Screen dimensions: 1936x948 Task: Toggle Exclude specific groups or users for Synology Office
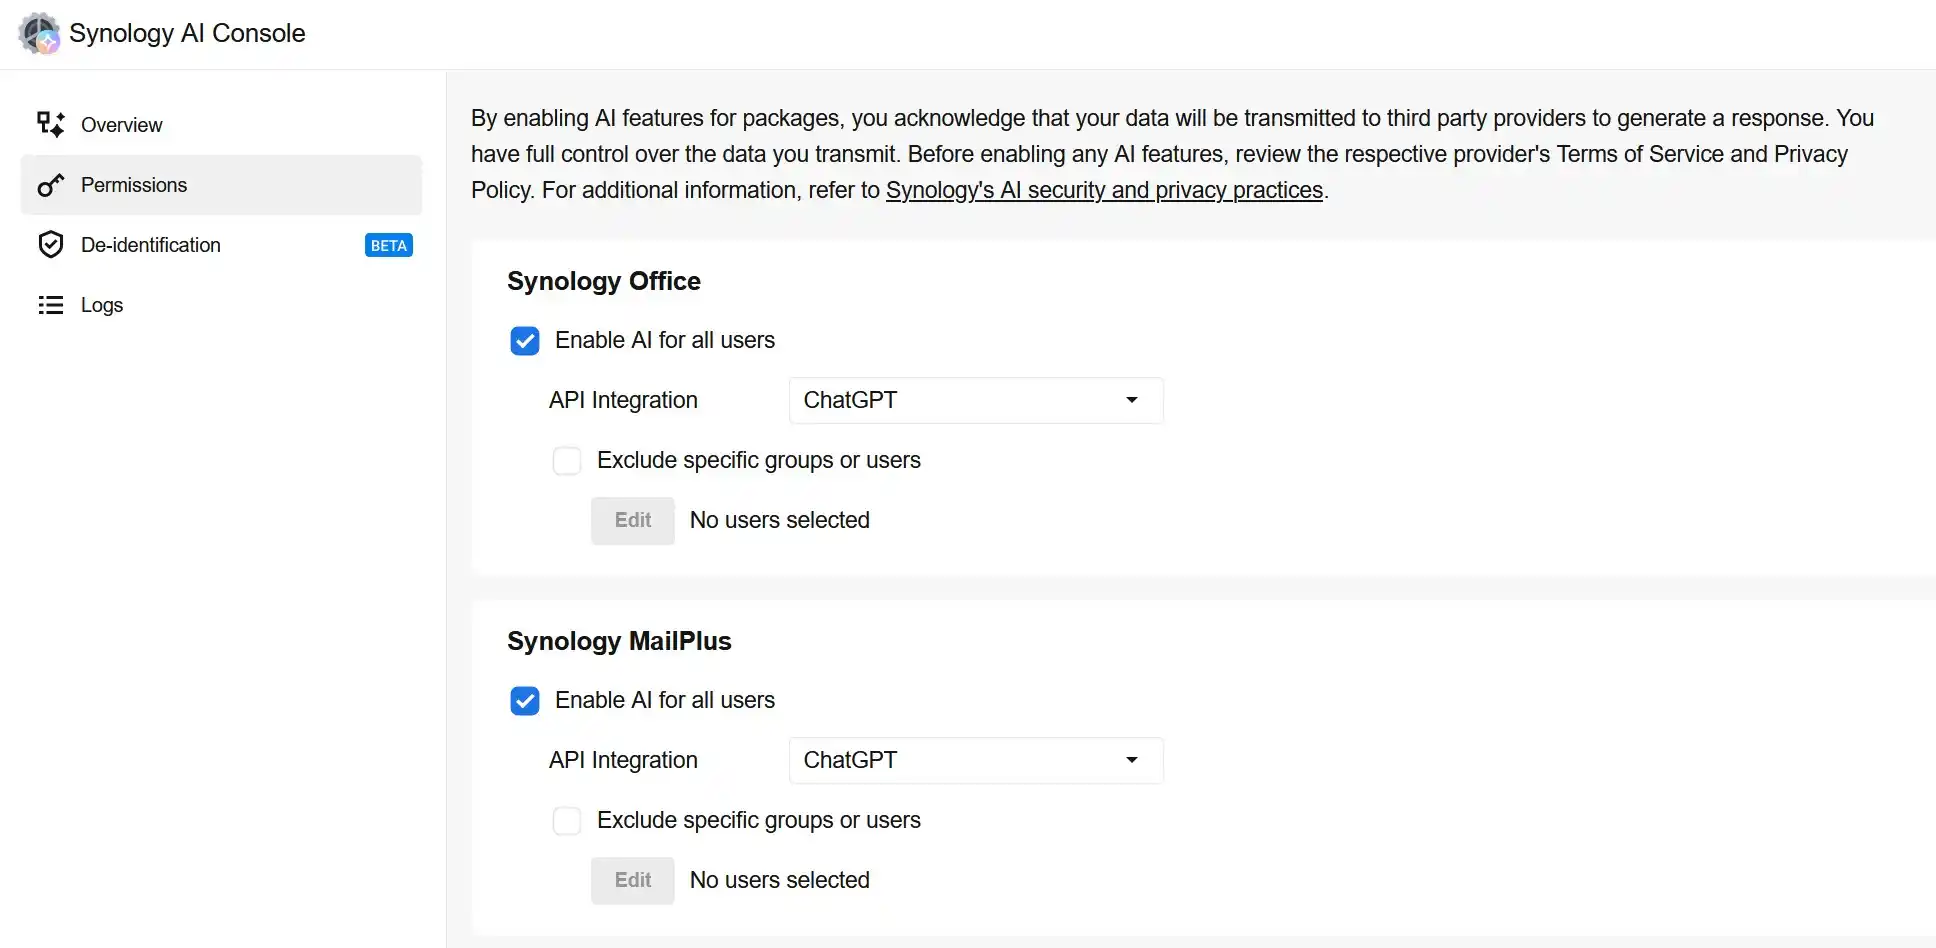click(x=567, y=461)
